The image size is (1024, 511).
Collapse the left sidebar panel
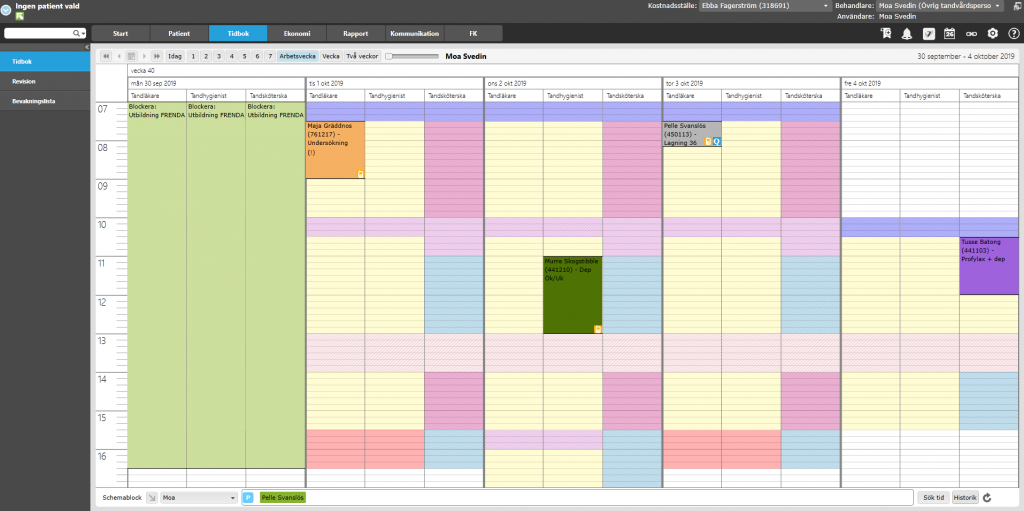pos(86,47)
